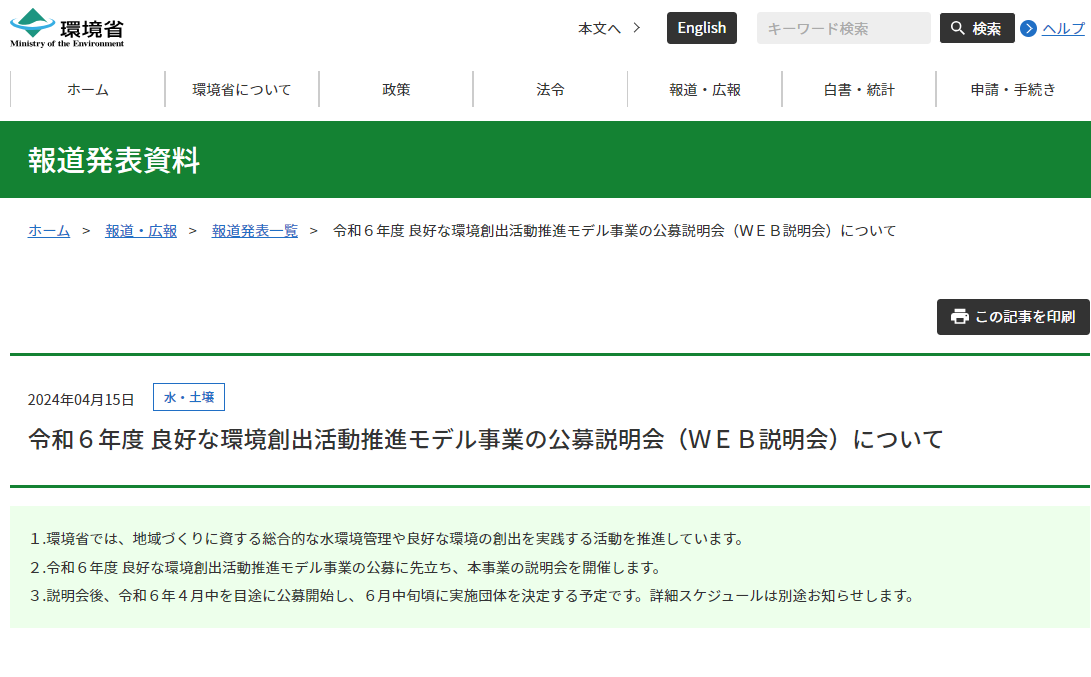The height and width of the screenshot is (677, 1091).
Task: Open the 環境省について menu
Action: (x=242, y=89)
